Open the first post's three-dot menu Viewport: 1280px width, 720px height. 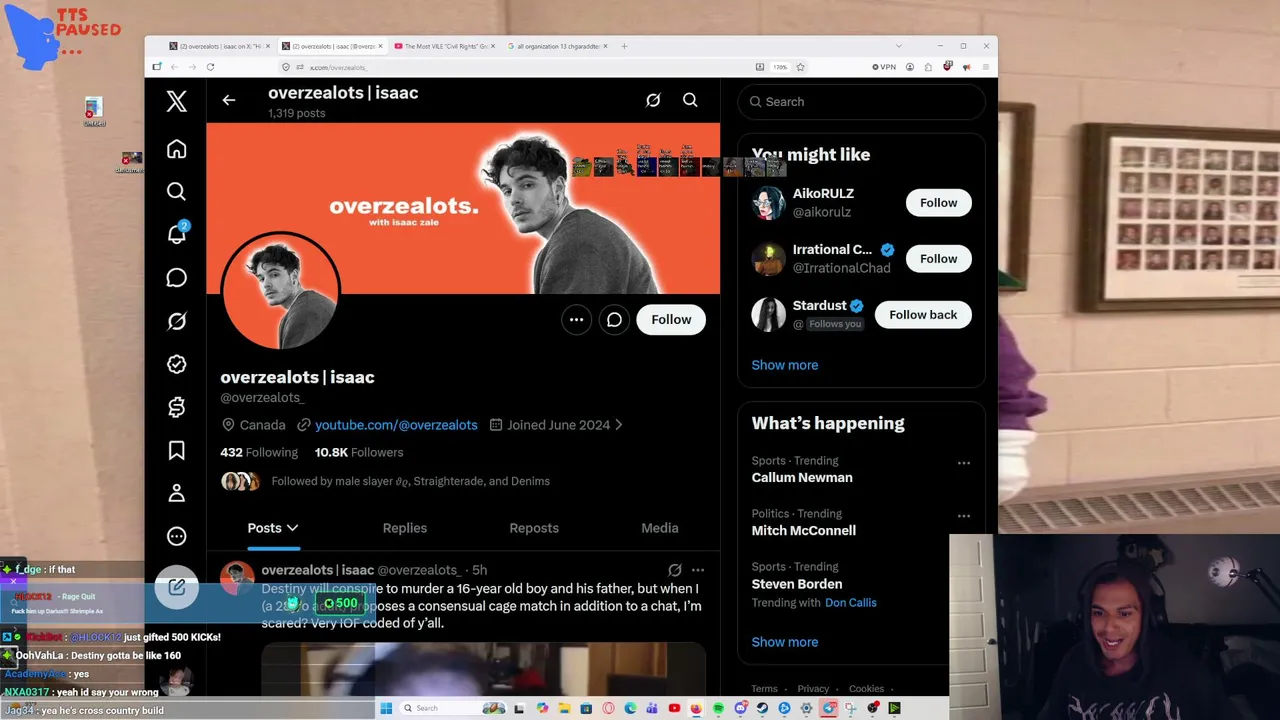click(698, 570)
